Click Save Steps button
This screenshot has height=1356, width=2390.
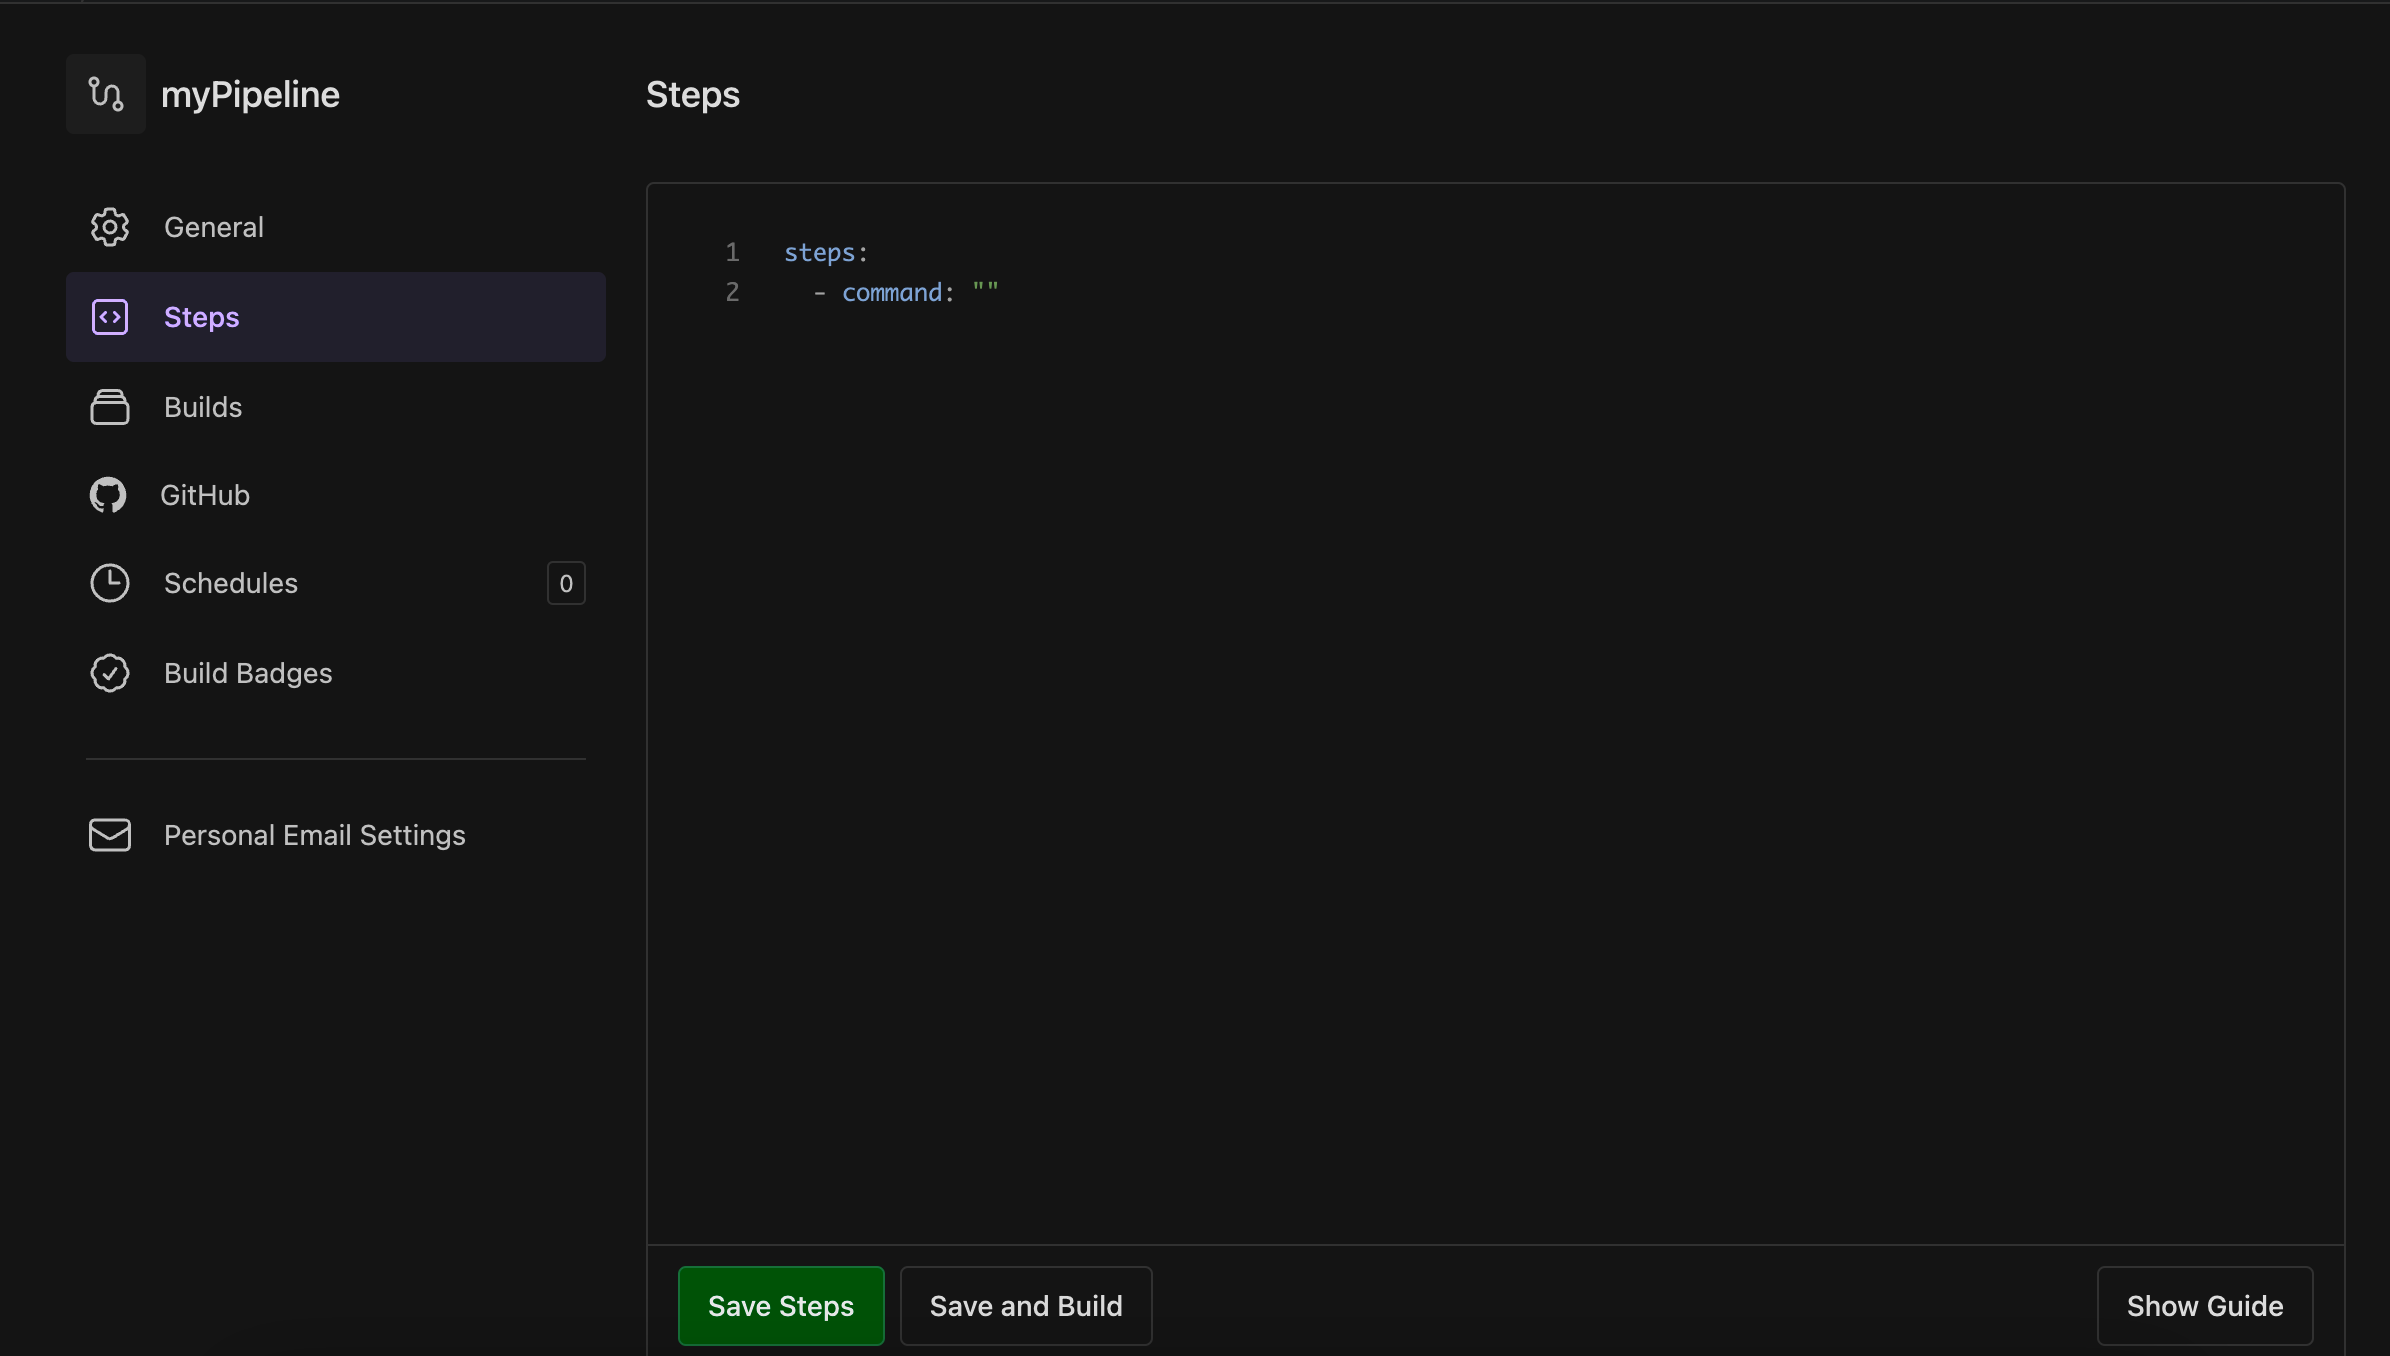click(781, 1305)
